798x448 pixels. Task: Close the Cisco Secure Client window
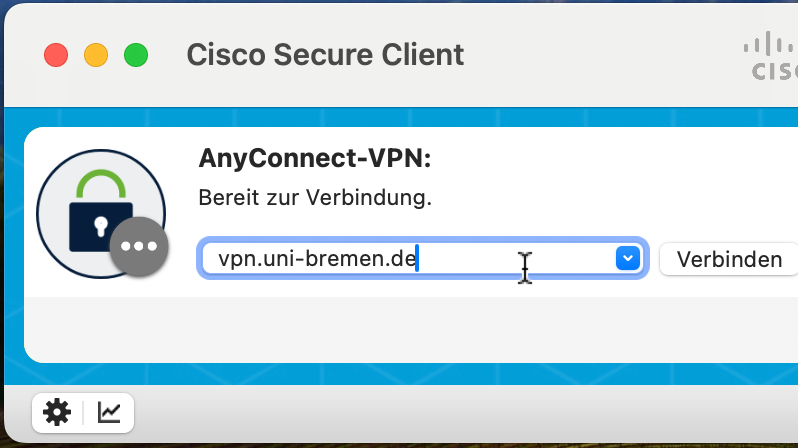(56, 55)
